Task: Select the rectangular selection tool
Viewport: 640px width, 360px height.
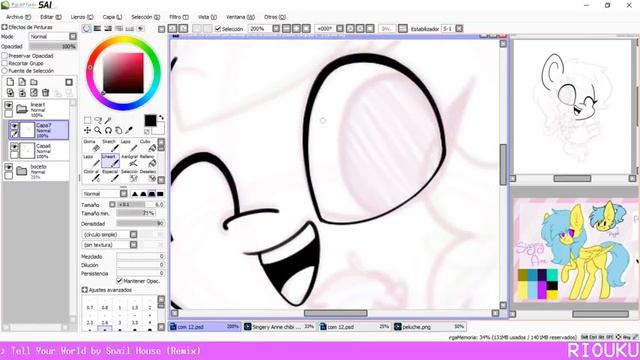Action: click(87, 120)
